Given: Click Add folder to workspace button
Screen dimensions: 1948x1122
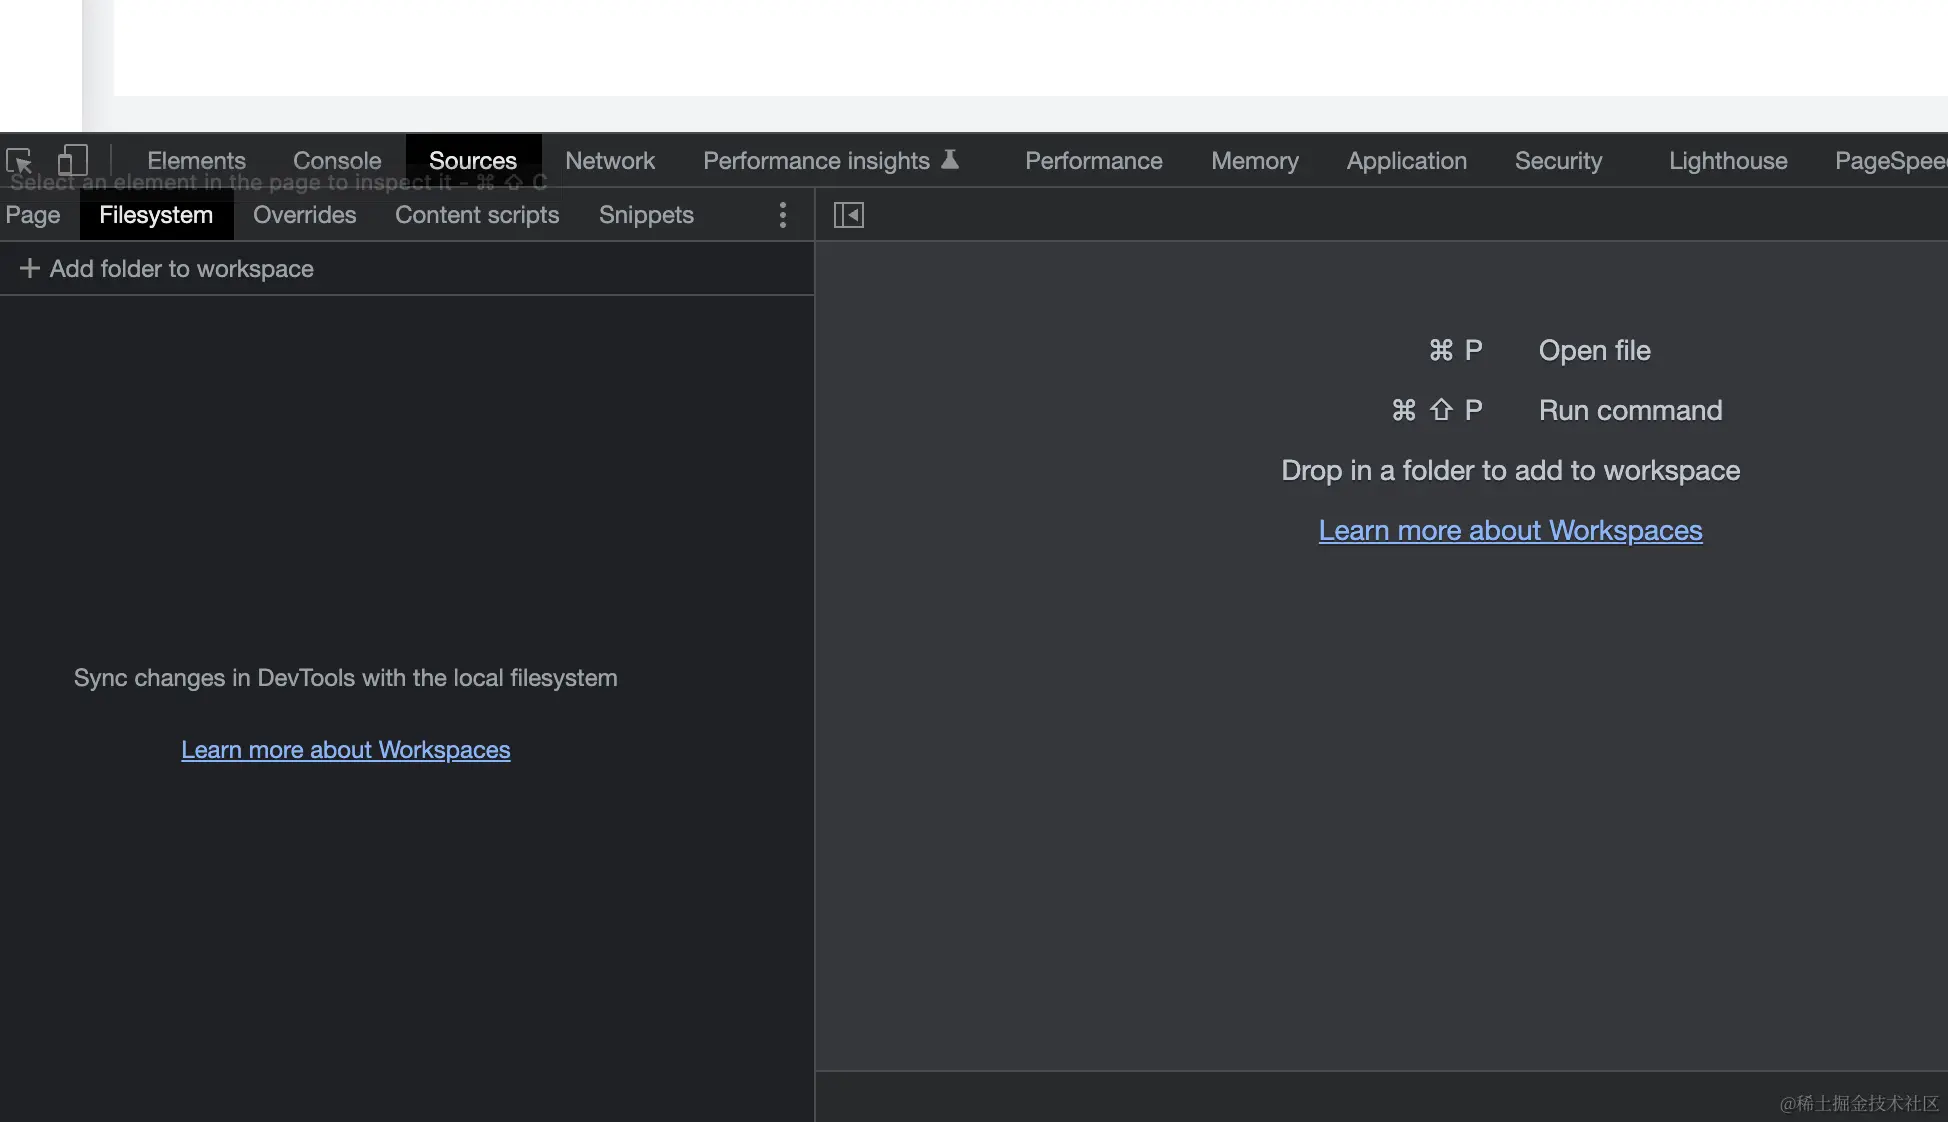Looking at the screenshot, I should [x=181, y=268].
